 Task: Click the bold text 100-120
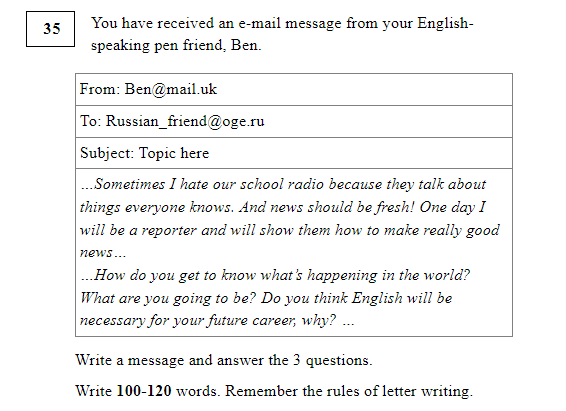(144, 391)
